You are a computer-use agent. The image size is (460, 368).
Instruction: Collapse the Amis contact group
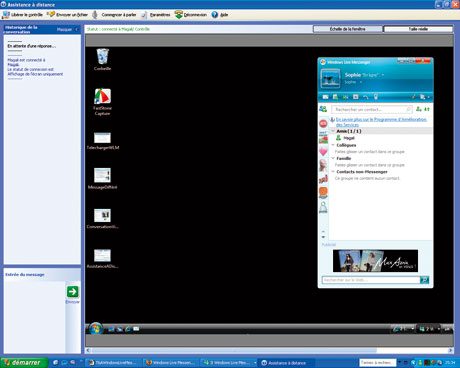pyautogui.click(x=333, y=131)
